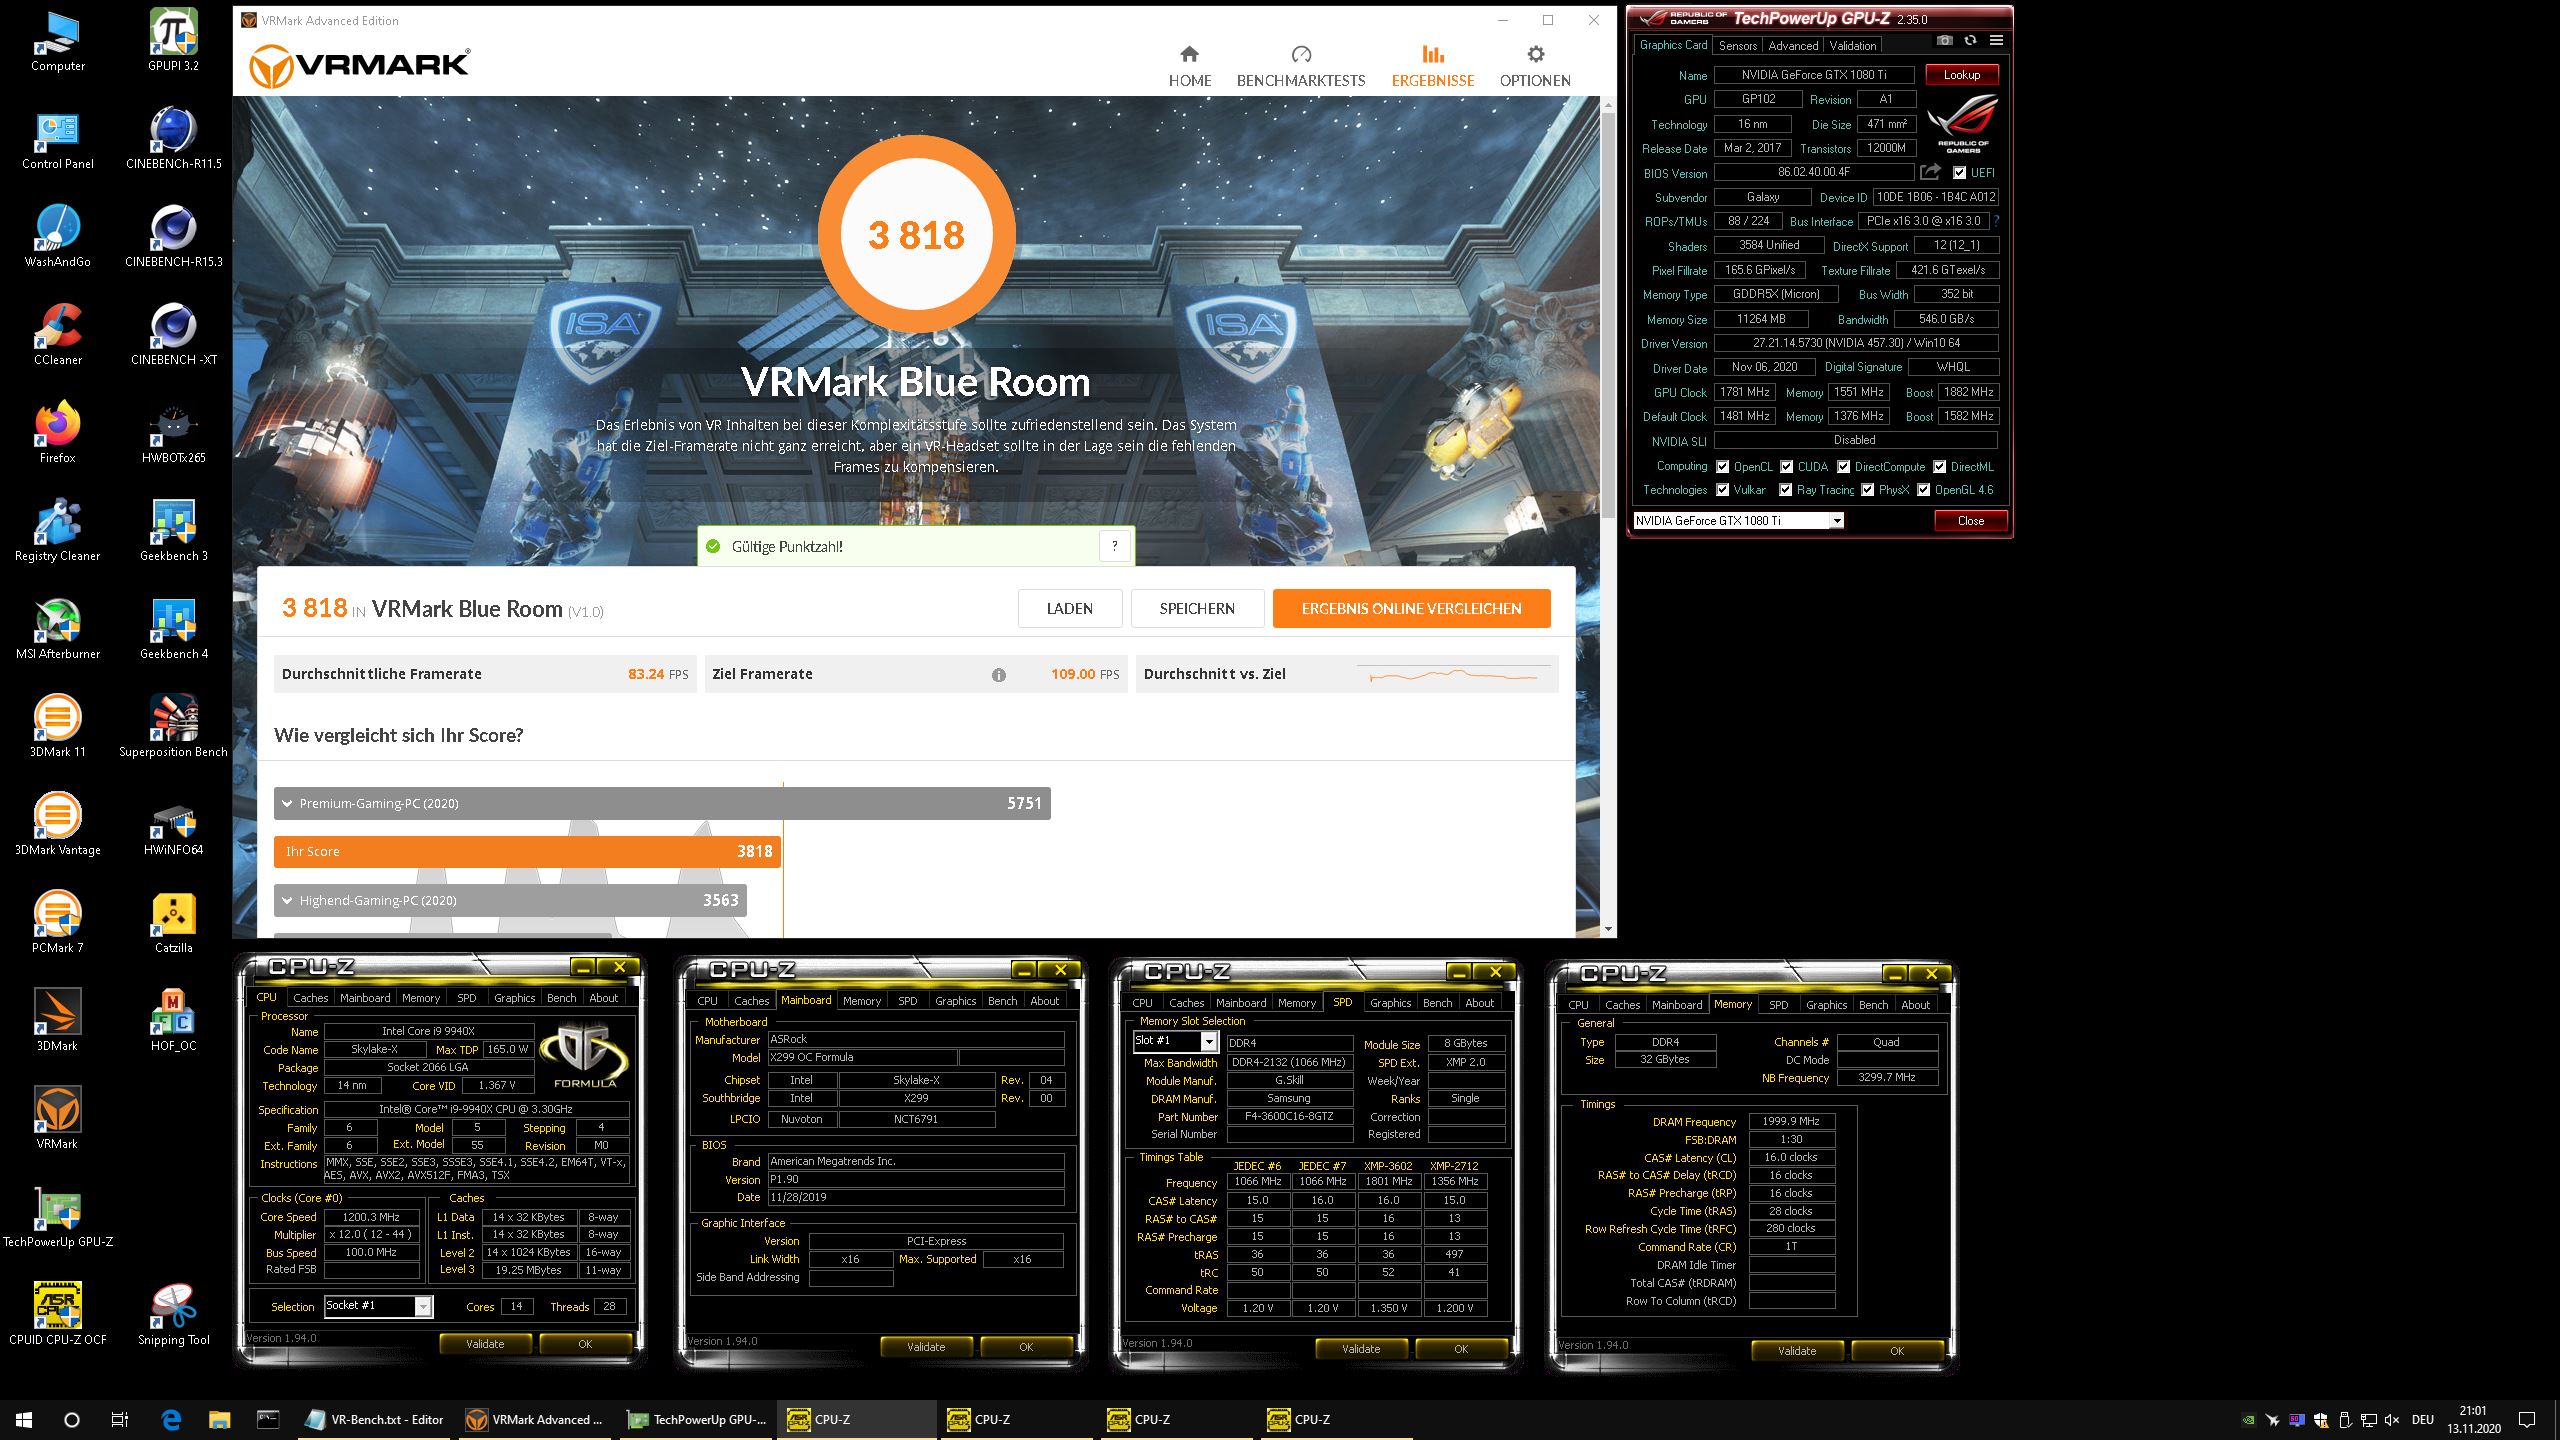Viewport: 2560px width, 1440px height.
Task: Open the VRMark OPTIONEN gear
Action: [1535, 66]
